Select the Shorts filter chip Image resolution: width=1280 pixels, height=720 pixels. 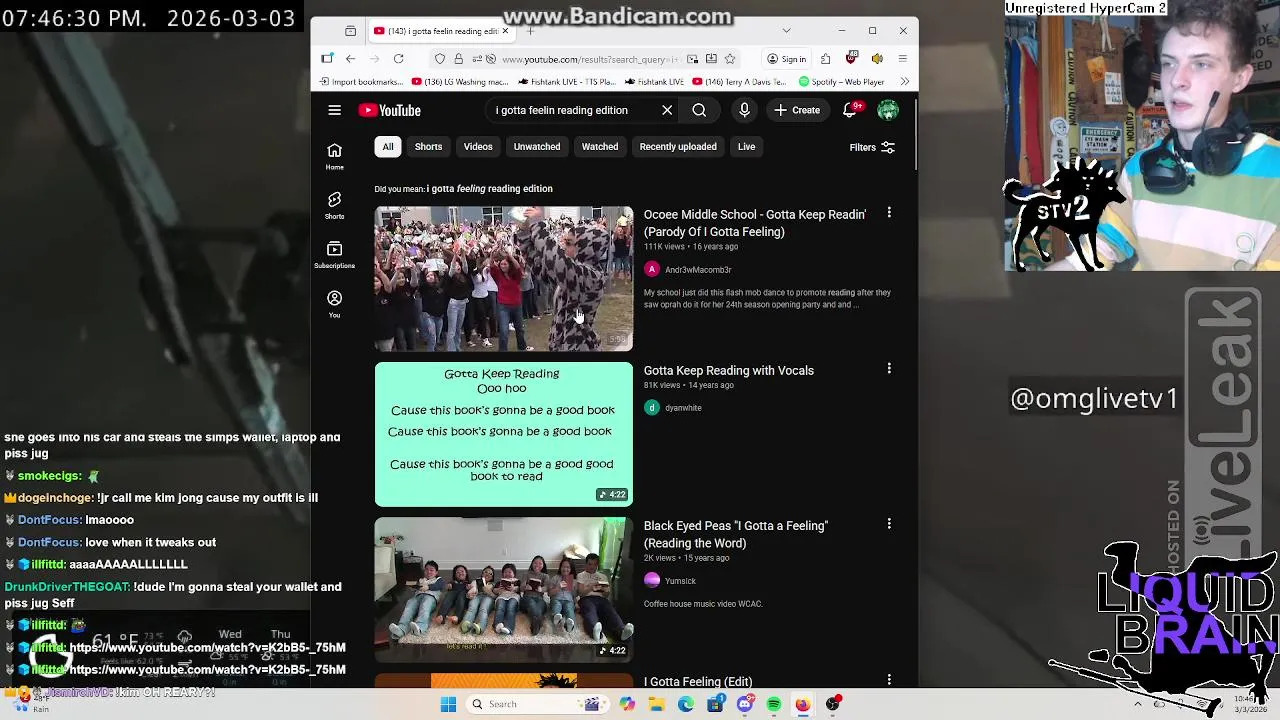428,147
